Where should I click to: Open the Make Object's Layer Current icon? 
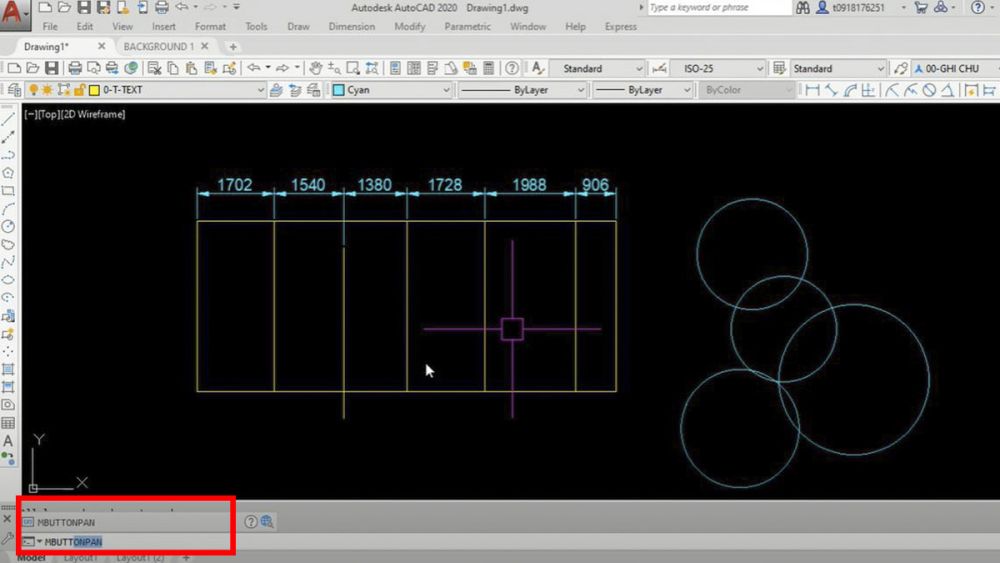click(276, 91)
